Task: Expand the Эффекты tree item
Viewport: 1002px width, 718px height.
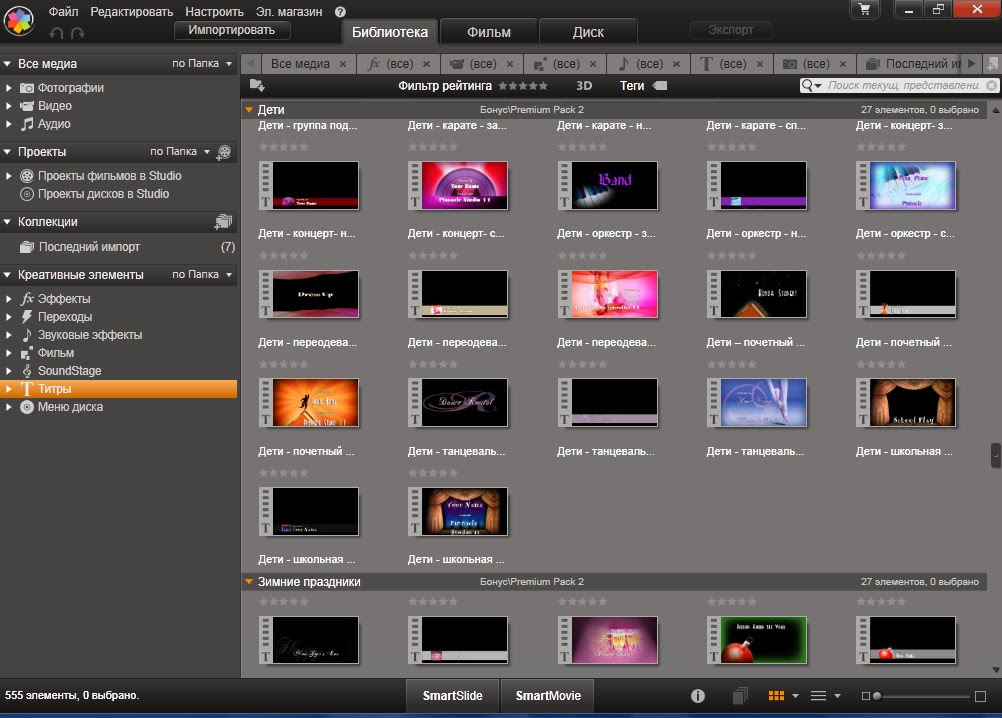Action: tap(9, 299)
